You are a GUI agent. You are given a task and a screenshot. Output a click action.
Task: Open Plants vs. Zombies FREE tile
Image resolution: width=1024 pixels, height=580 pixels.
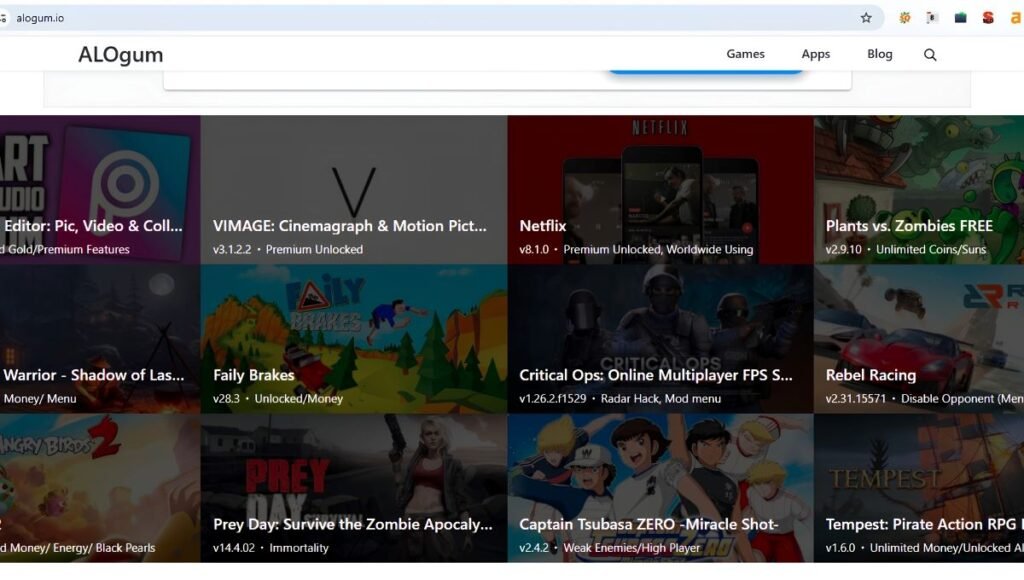(919, 190)
